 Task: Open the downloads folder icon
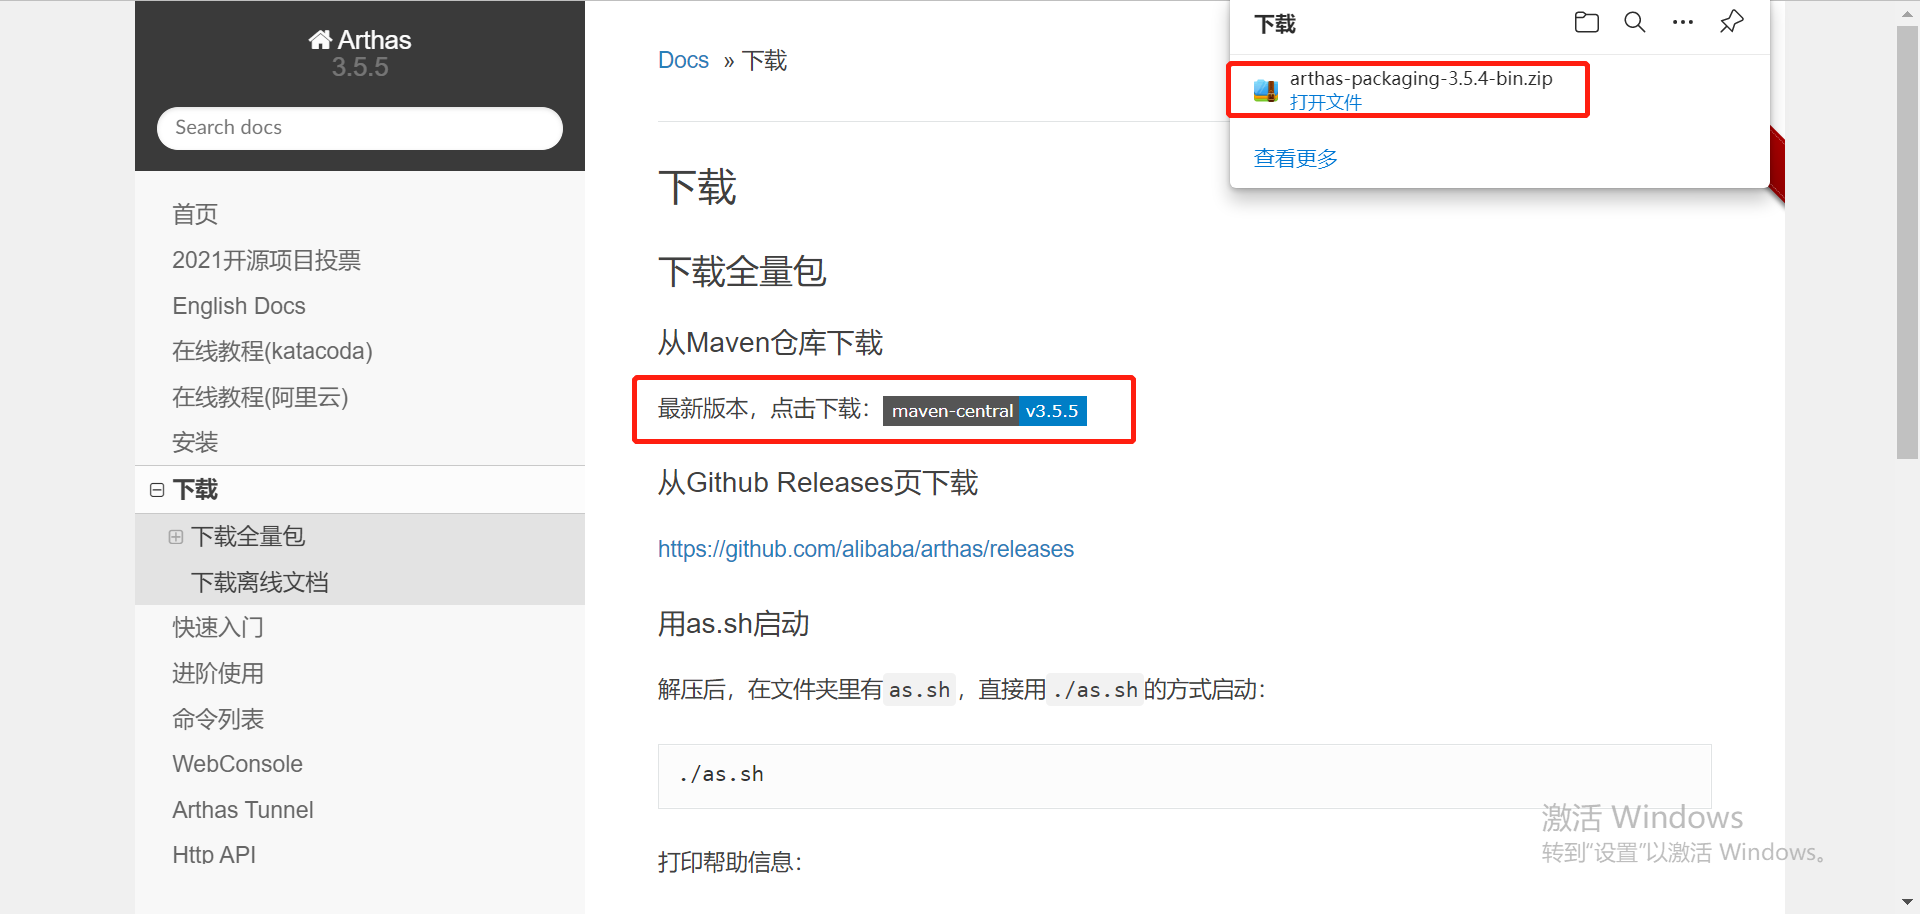tap(1586, 22)
